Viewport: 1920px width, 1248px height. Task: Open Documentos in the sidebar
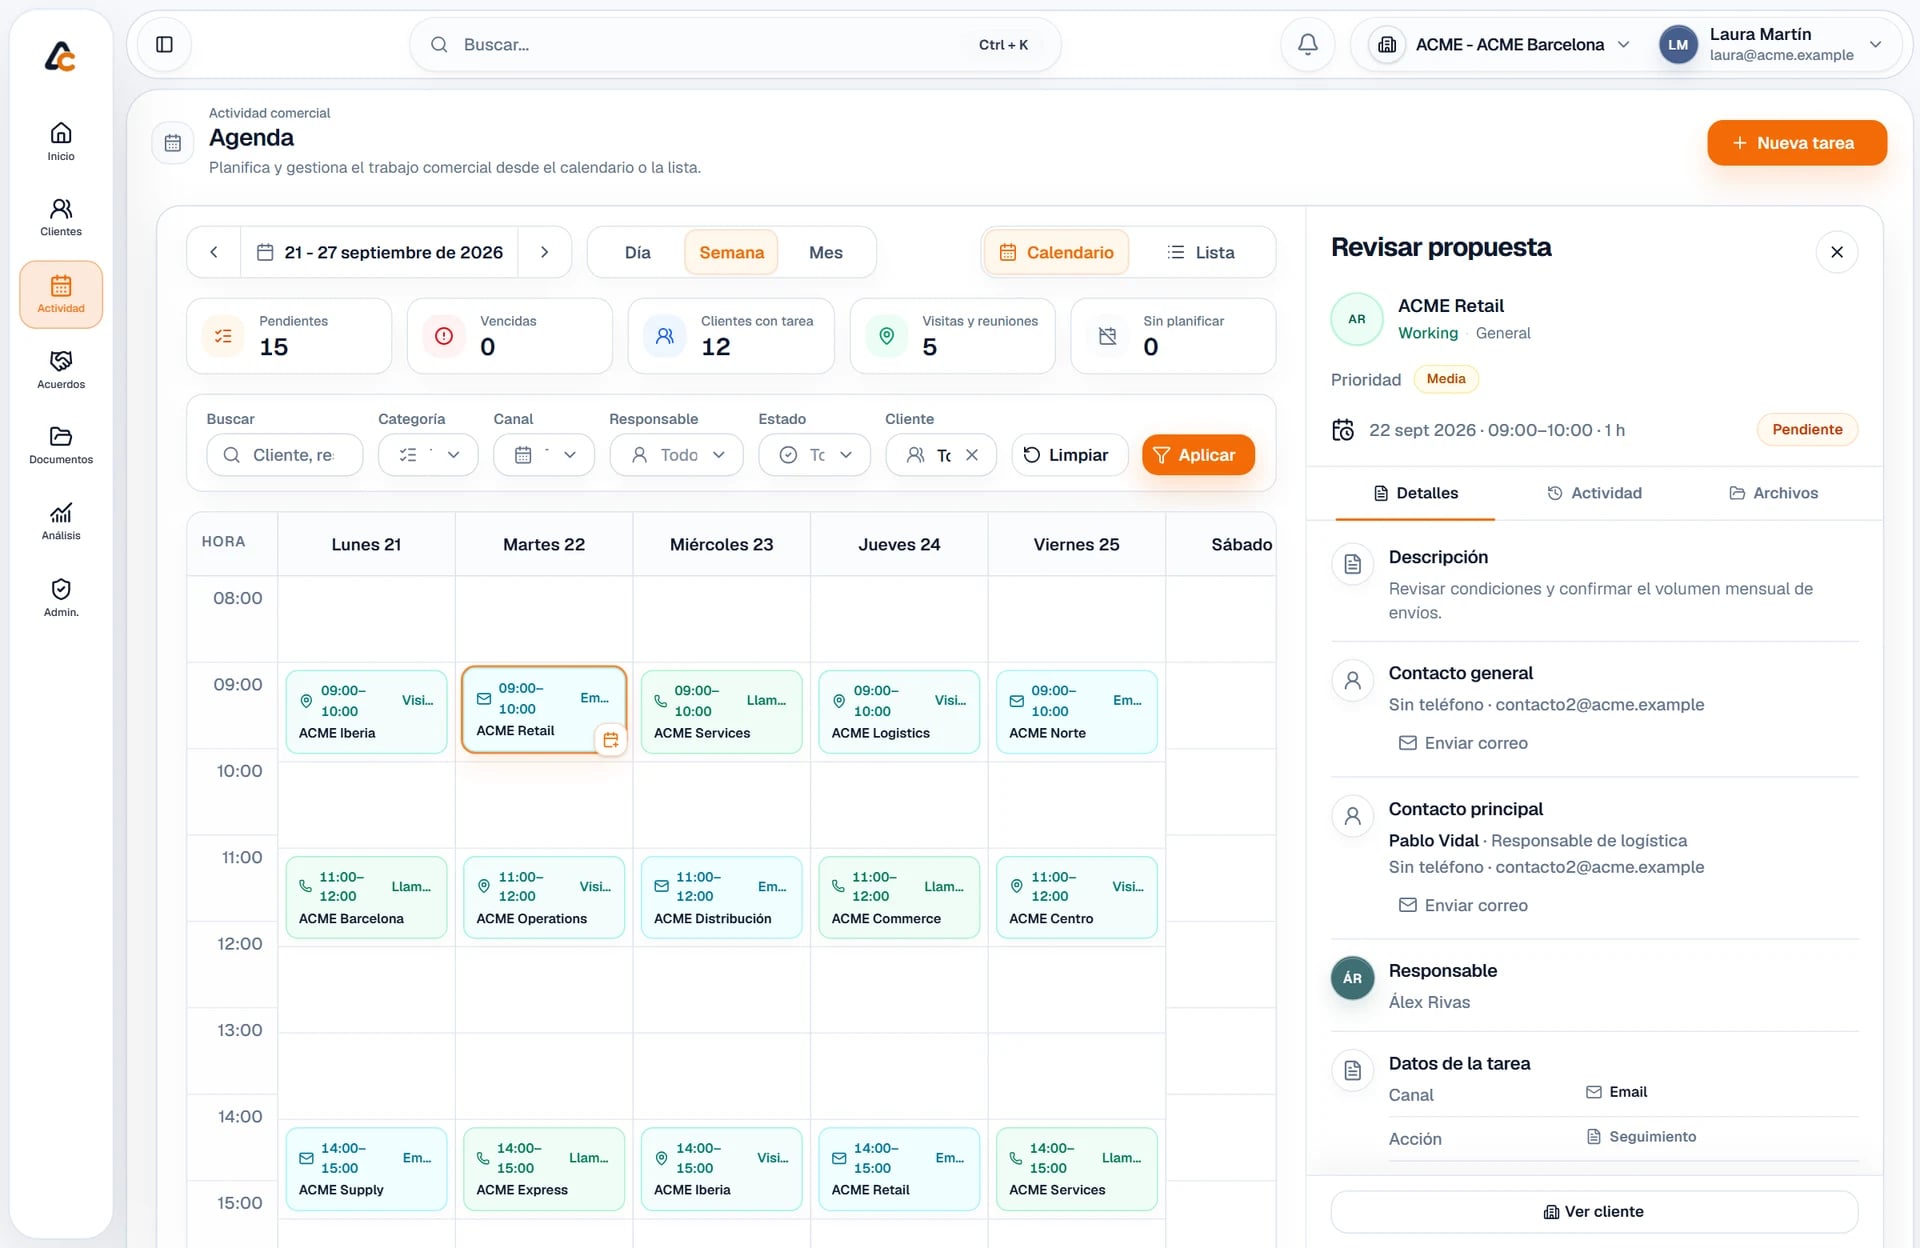tap(61, 446)
